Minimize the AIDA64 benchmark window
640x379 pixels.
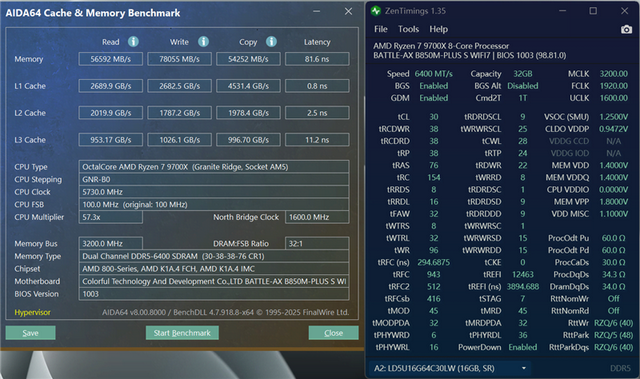[x=317, y=11]
